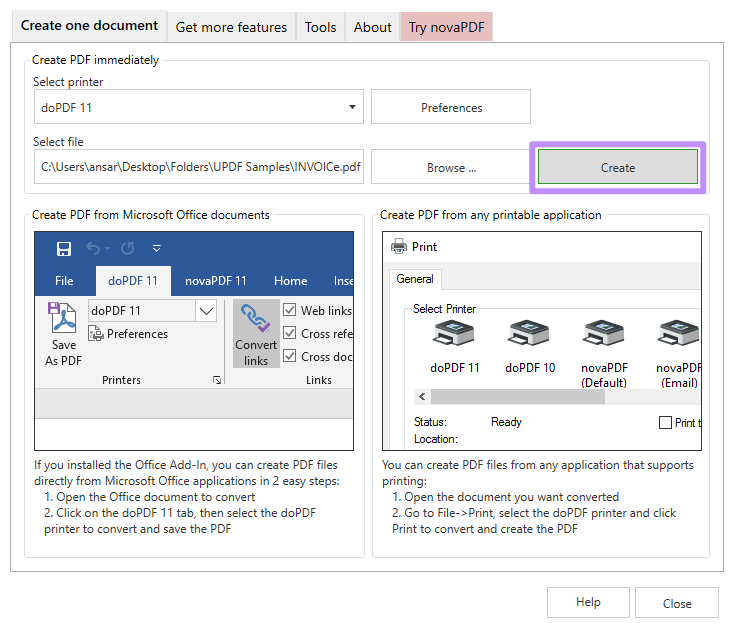Click the printer icon next to Print

(398, 246)
